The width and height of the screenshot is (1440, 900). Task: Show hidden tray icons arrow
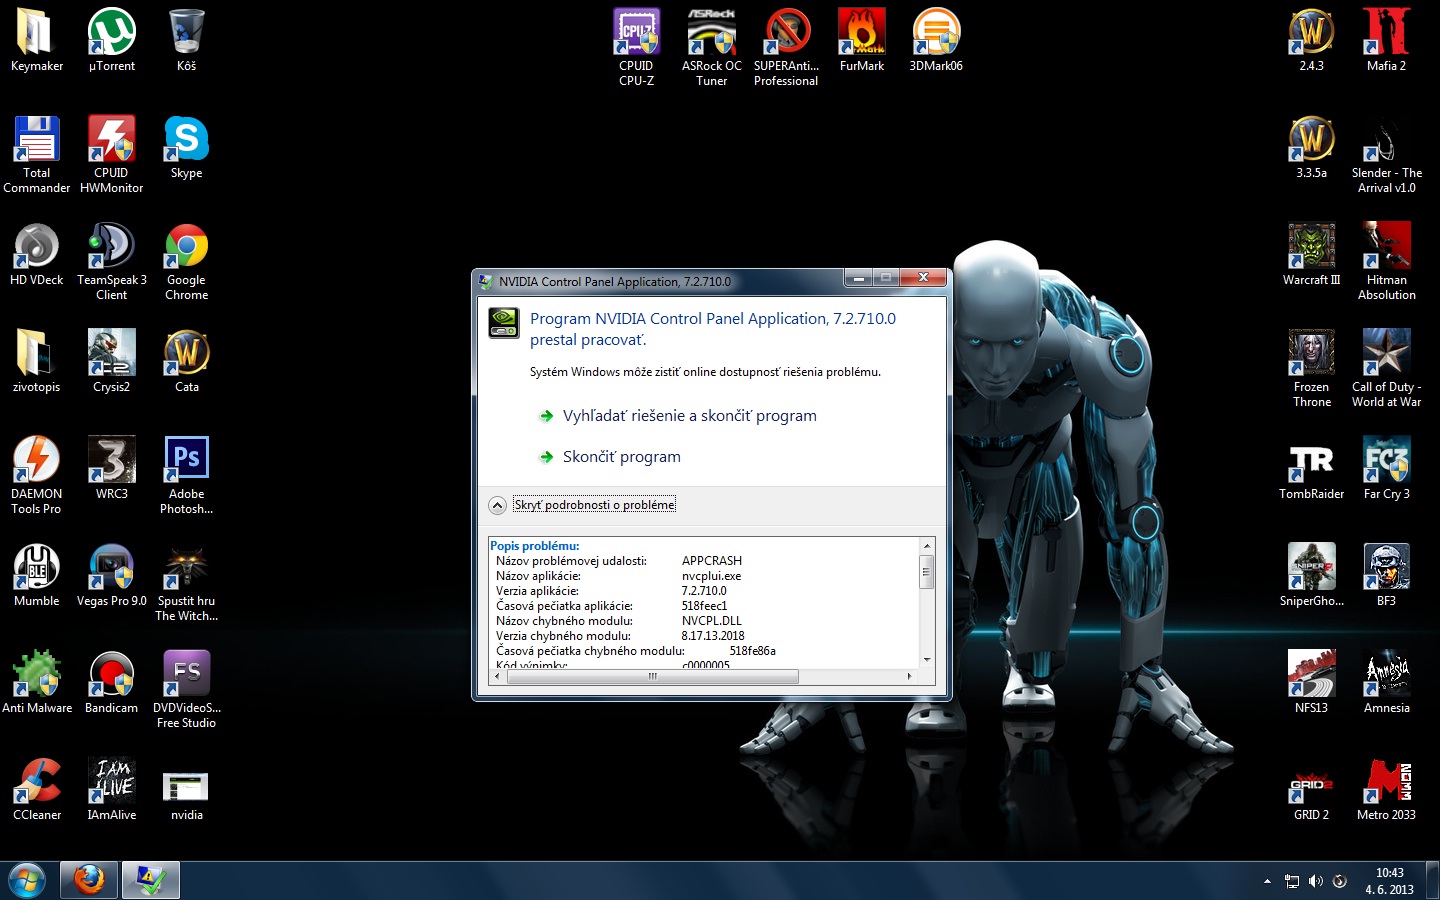pyautogui.click(x=1267, y=881)
